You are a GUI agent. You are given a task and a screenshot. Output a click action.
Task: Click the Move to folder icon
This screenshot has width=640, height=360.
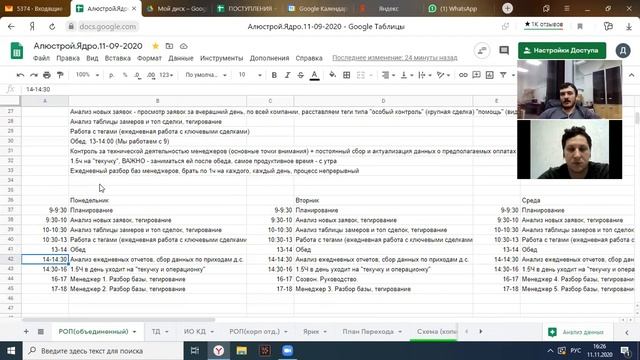pyautogui.click(x=169, y=46)
